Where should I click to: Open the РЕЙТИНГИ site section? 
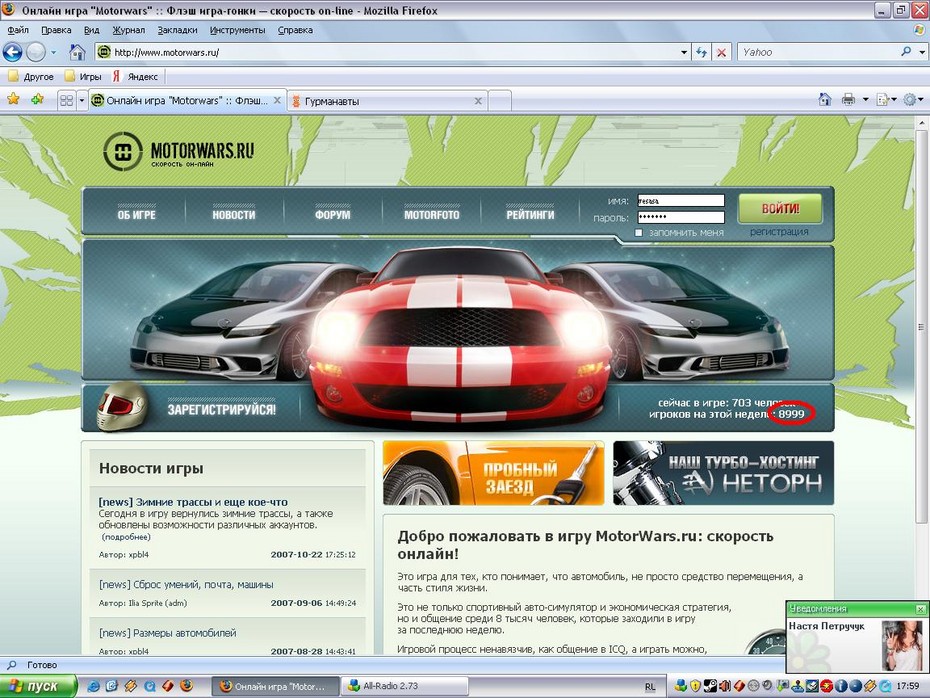530,215
